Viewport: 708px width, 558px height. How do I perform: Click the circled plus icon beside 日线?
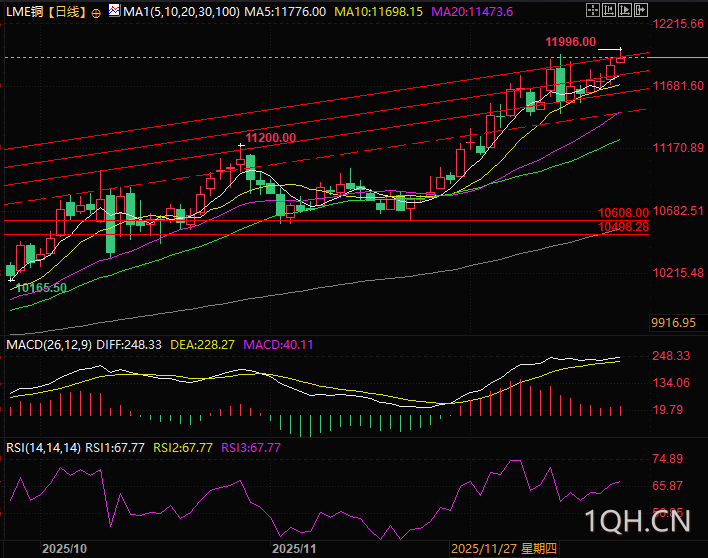click(96, 14)
